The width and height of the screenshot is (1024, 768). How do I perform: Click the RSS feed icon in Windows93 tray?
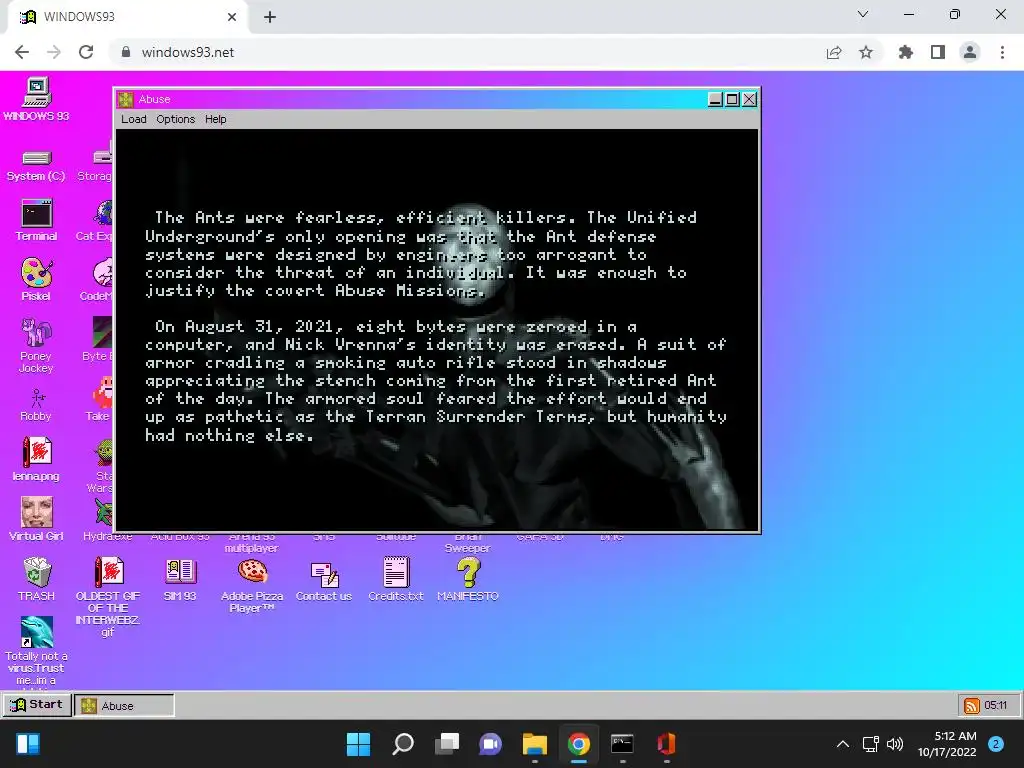(972, 705)
